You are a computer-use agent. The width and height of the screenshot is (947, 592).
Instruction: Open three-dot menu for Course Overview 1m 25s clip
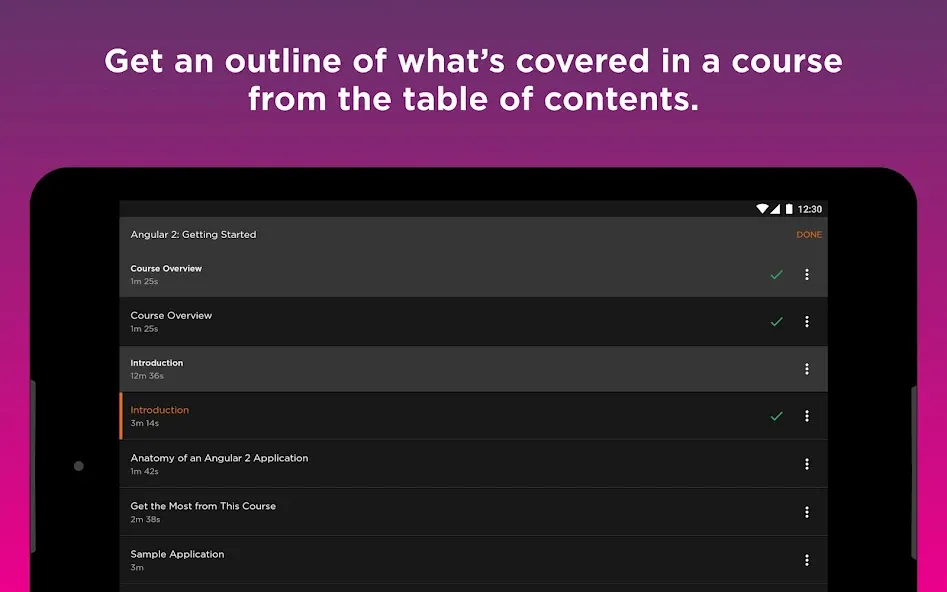tap(806, 321)
